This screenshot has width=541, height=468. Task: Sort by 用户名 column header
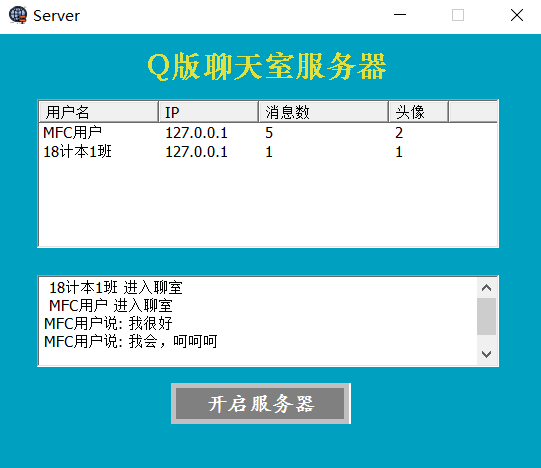click(99, 112)
